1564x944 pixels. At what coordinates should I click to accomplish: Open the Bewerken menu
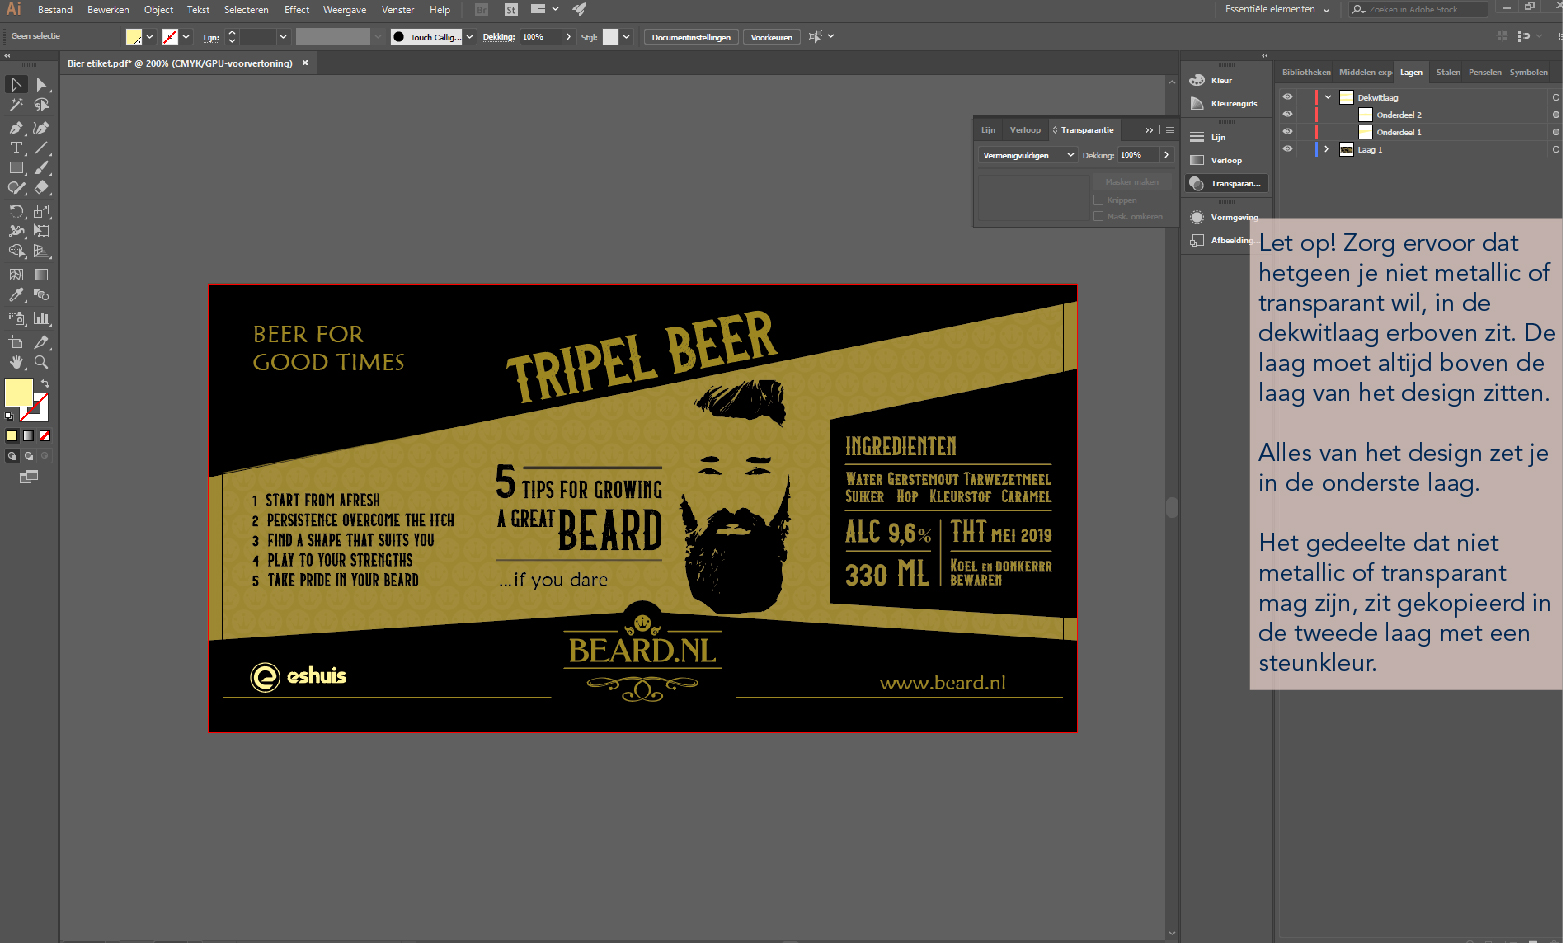[108, 9]
